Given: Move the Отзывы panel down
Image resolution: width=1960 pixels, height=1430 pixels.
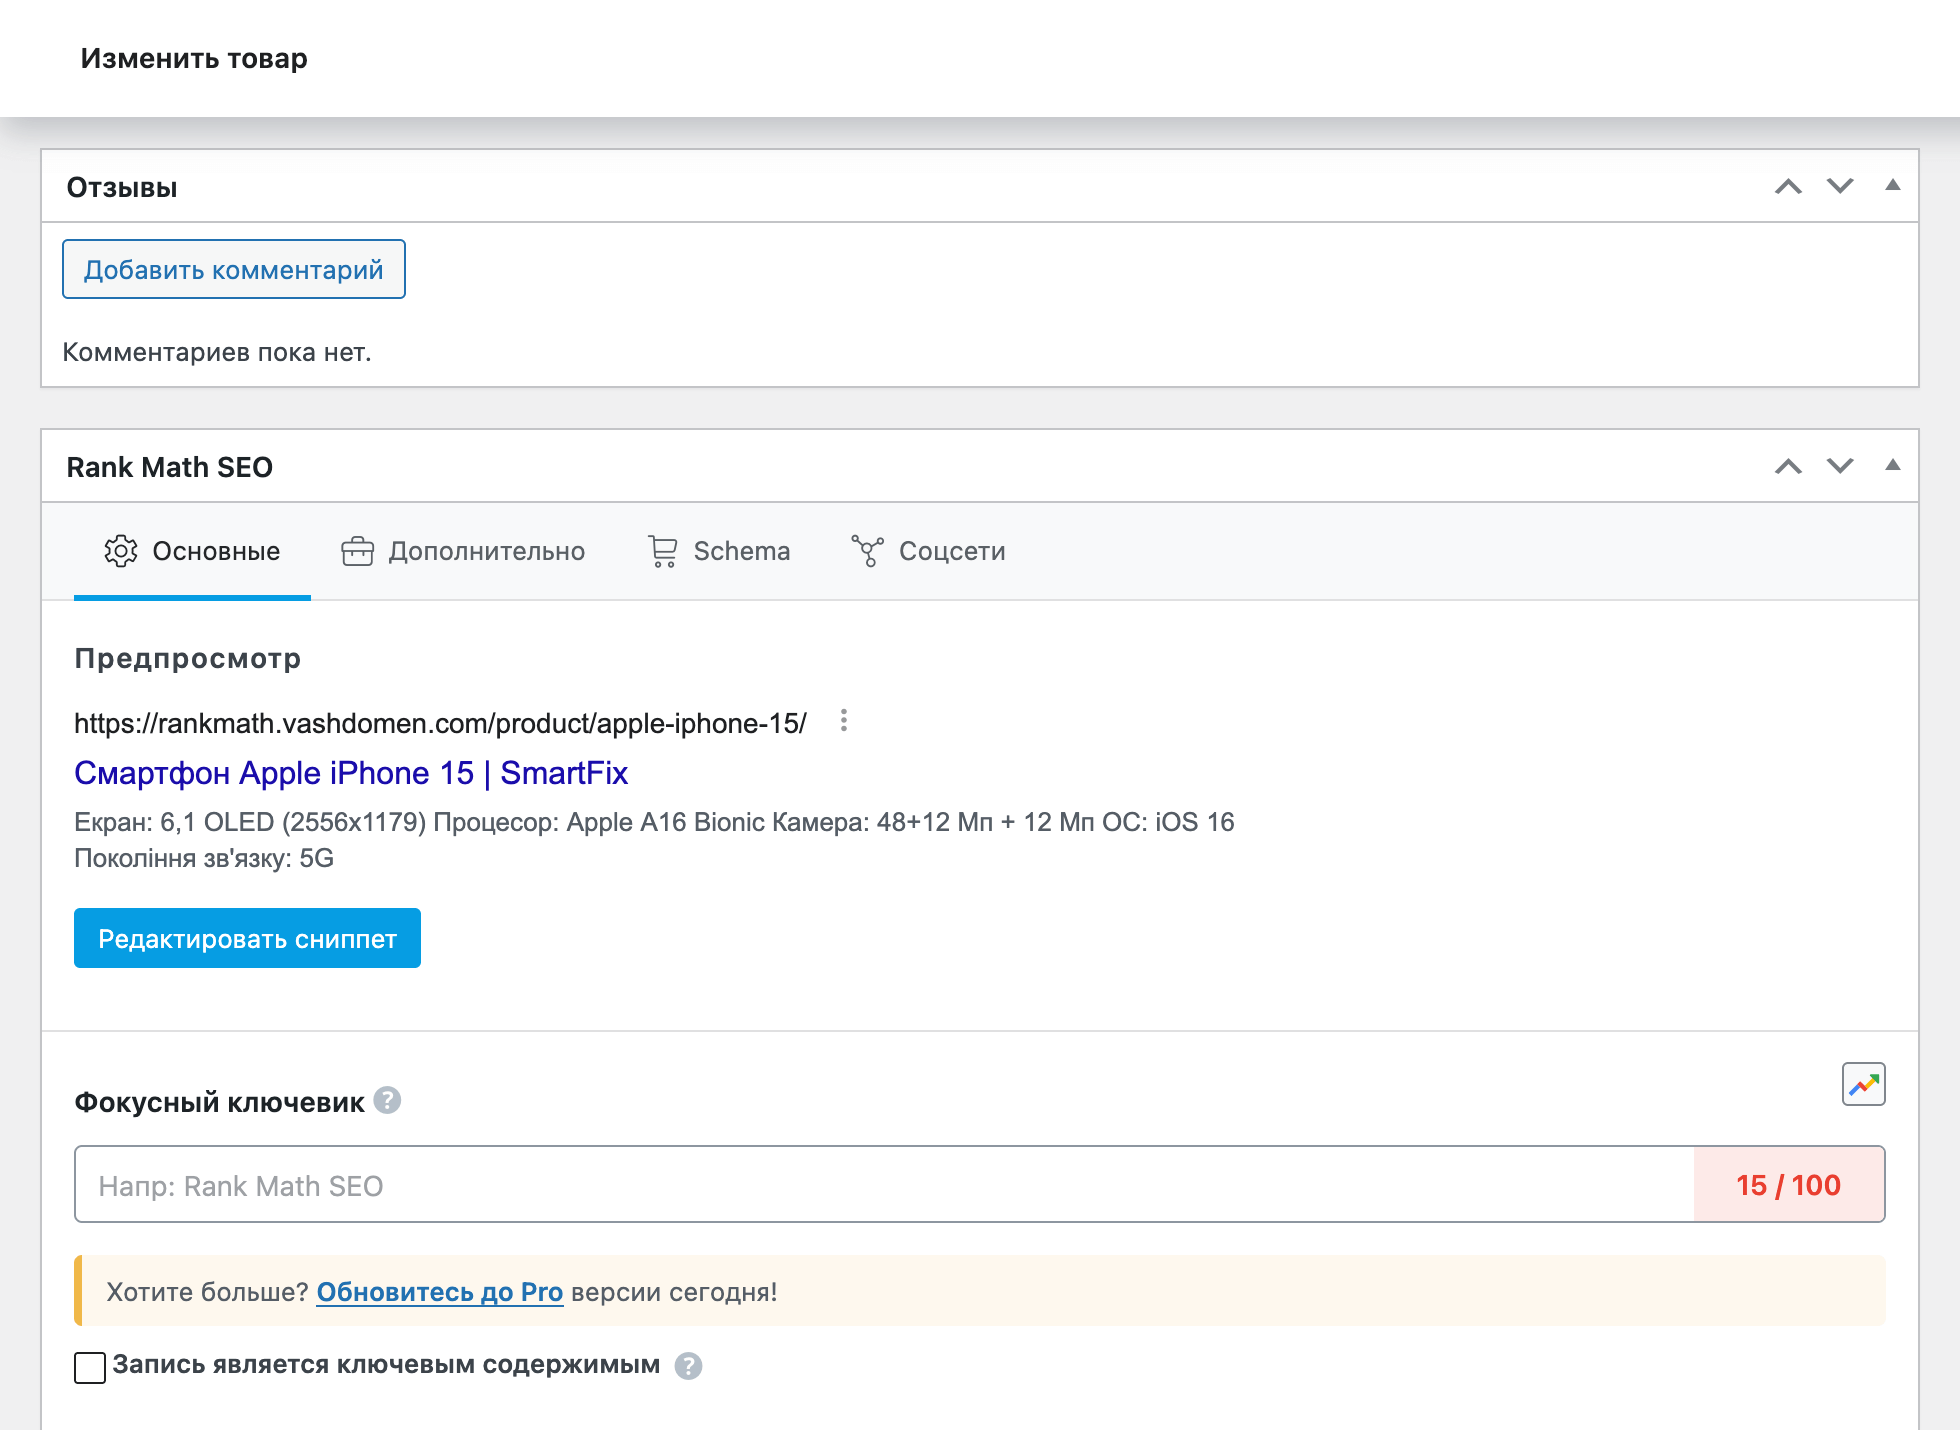Looking at the screenshot, I should coord(1840,187).
